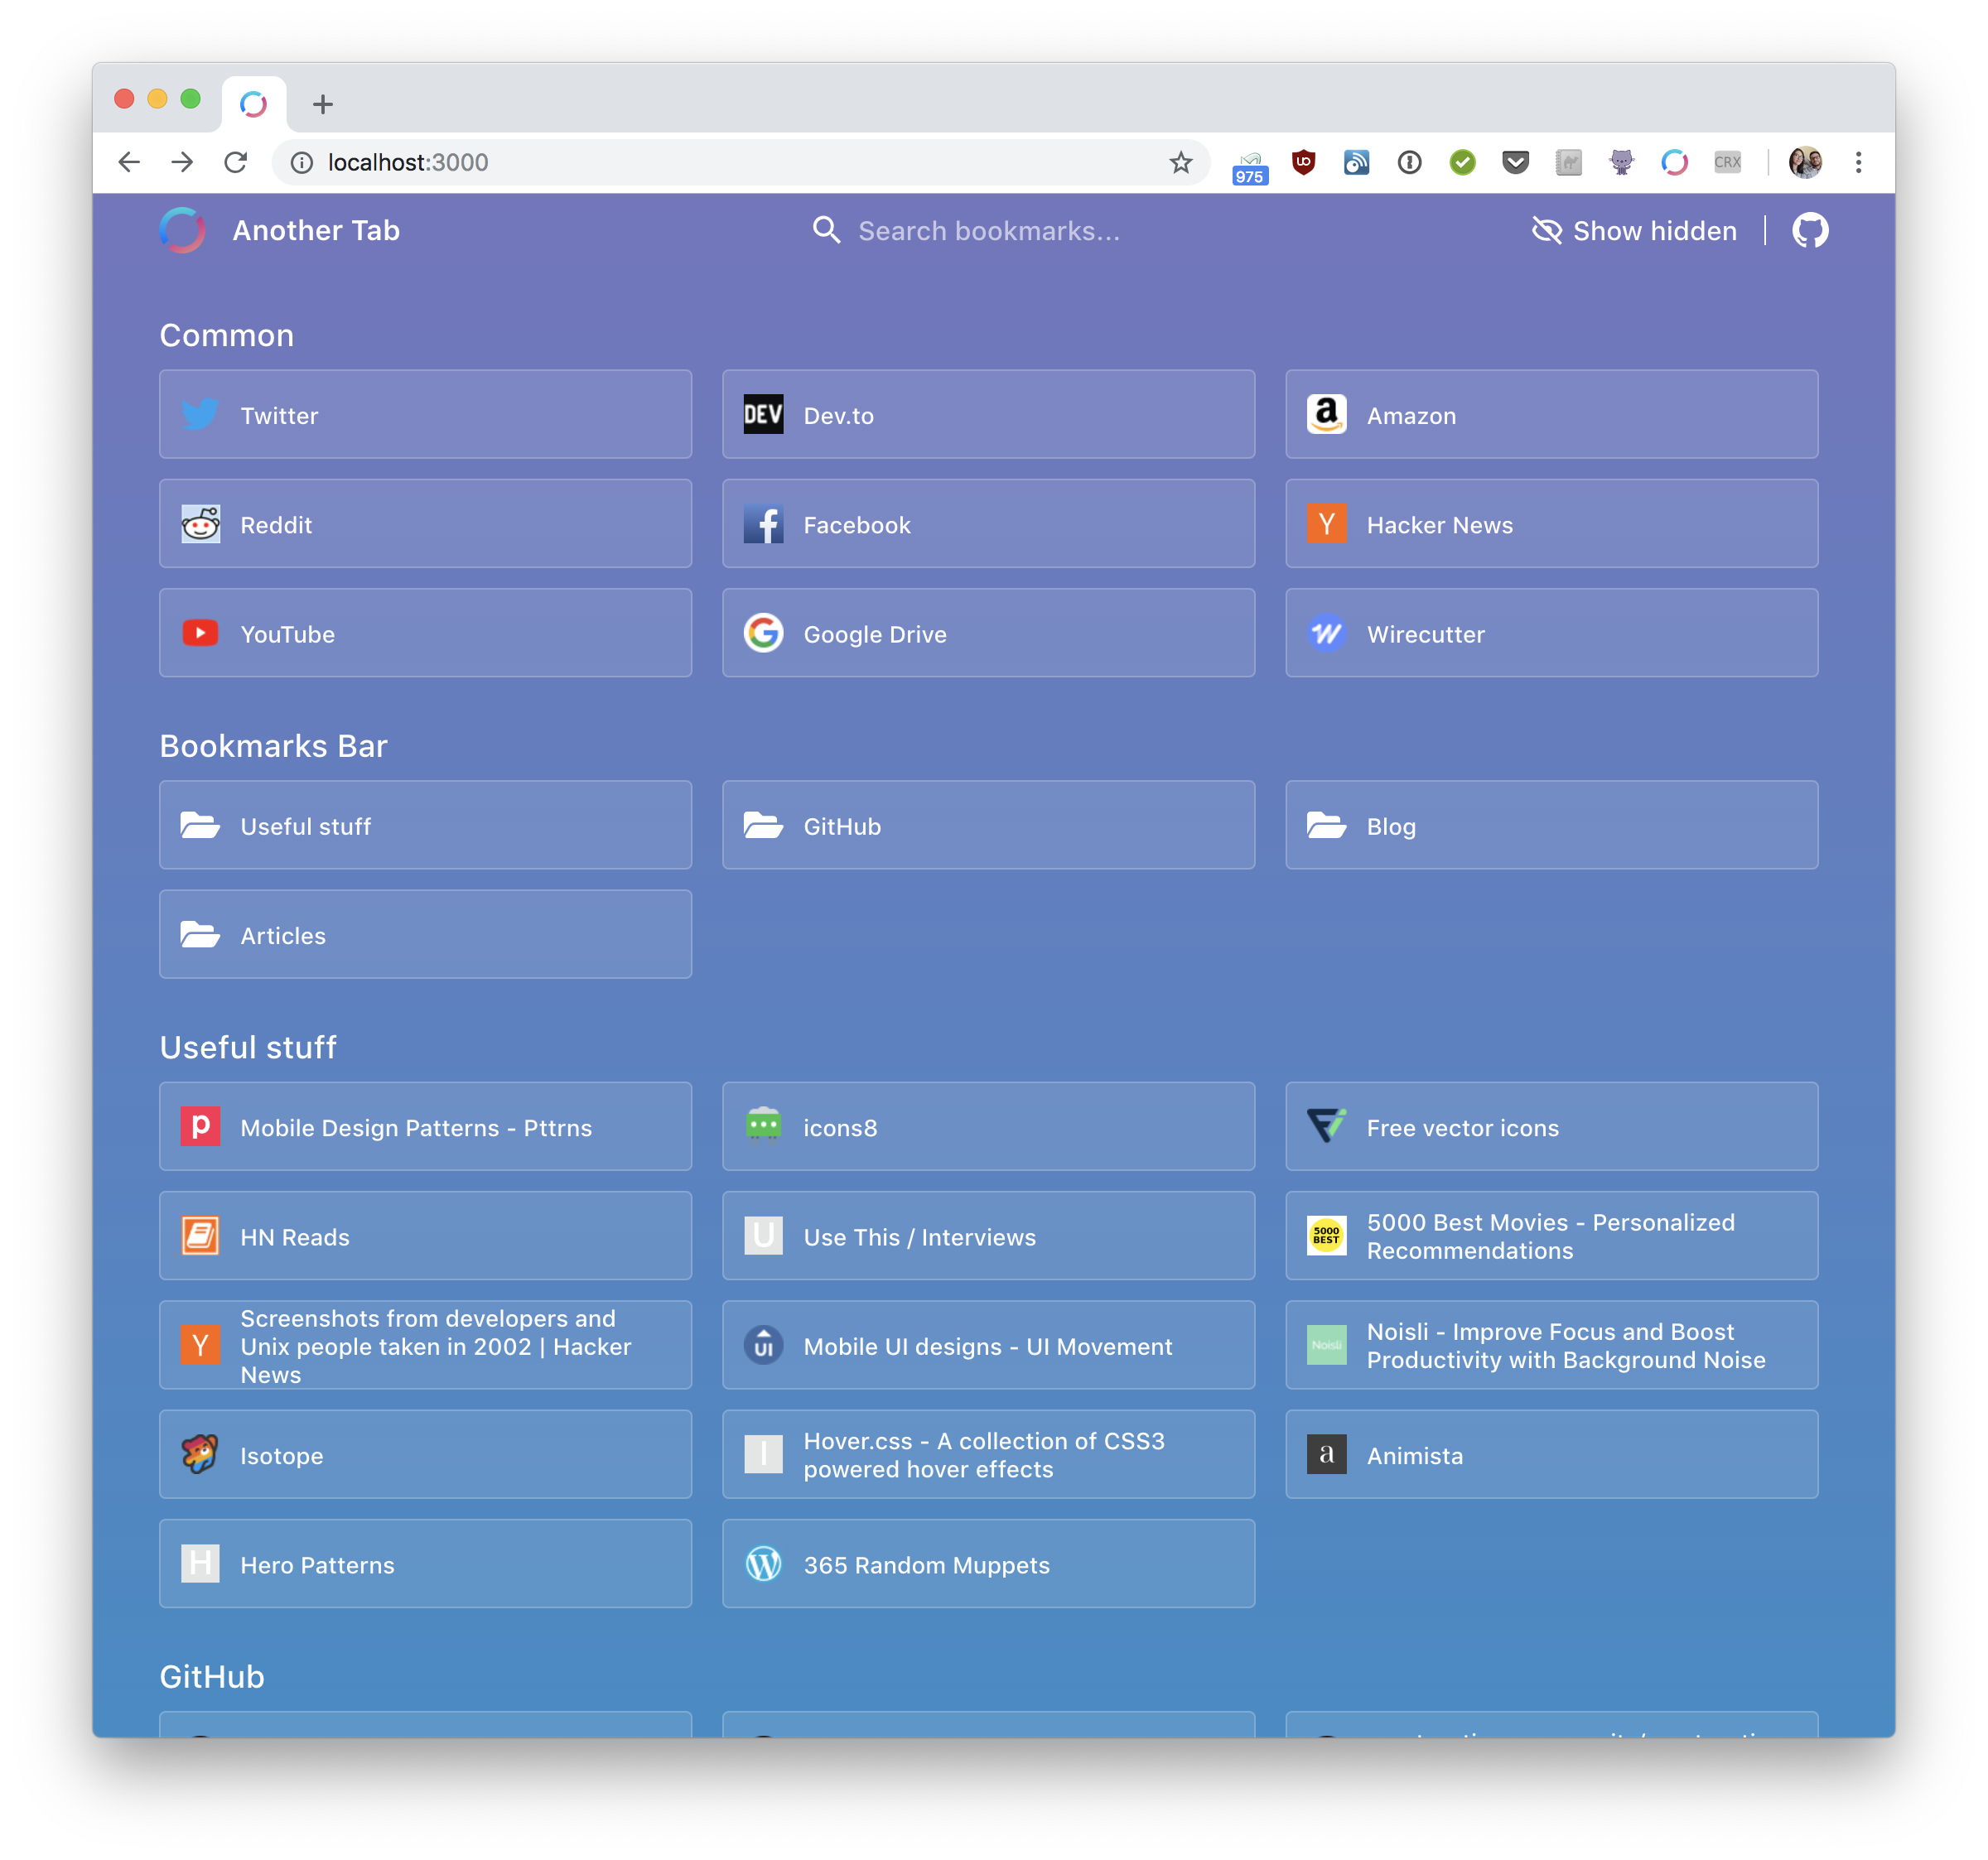
Task: Open Chrome's three-dot menu
Action: pos(1858,162)
